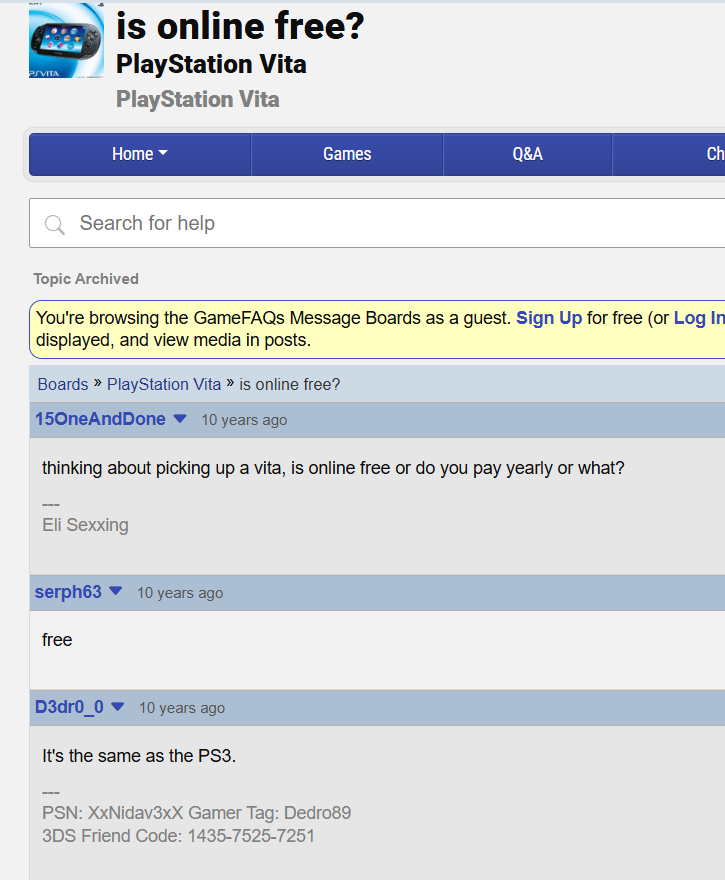Open the Games nav tab
This screenshot has height=880, width=725.
[x=347, y=154]
